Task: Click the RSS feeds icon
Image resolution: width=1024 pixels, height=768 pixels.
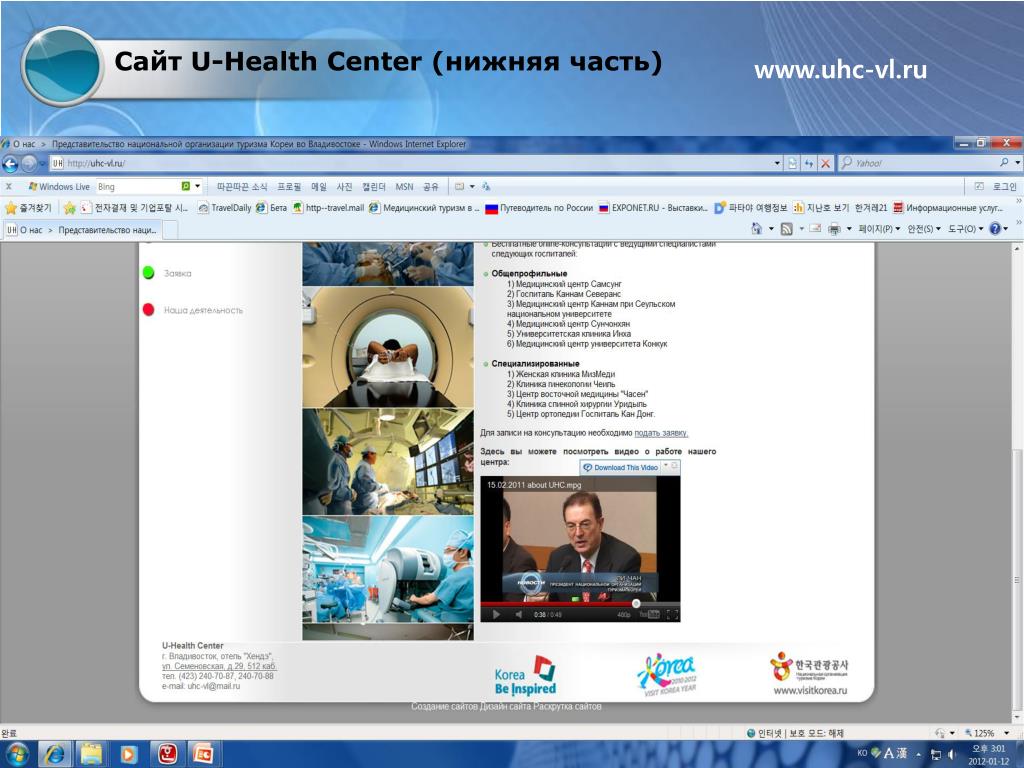Action: pyautogui.click(x=786, y=229)
